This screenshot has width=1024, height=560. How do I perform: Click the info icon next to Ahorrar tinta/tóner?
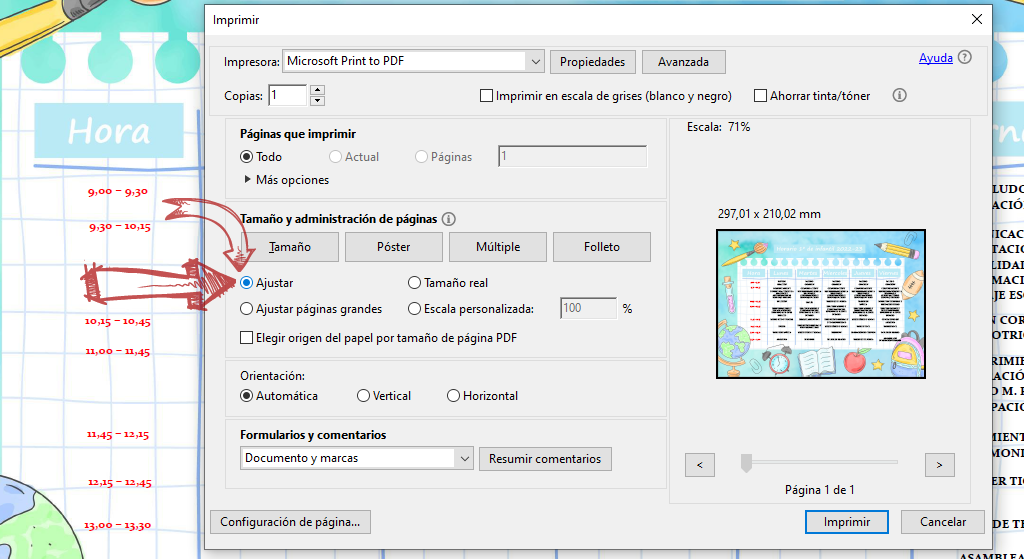(x=899, y=96)
